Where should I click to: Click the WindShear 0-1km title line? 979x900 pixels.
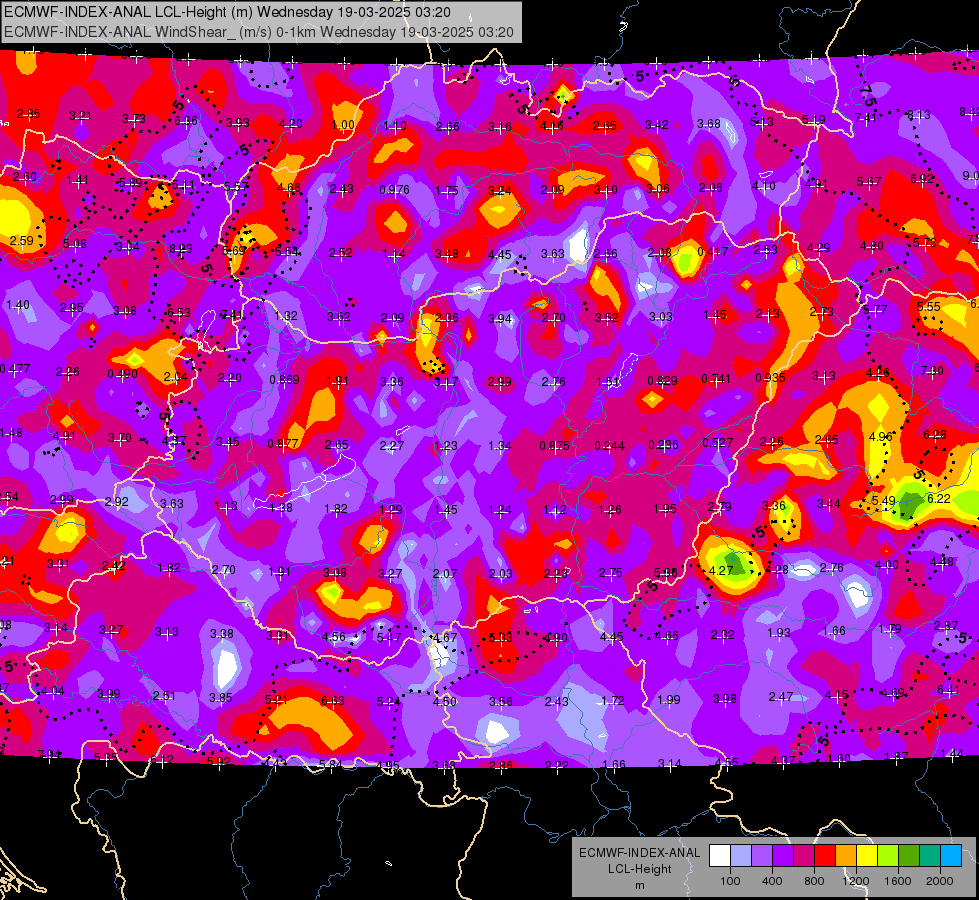pos(259,32)
